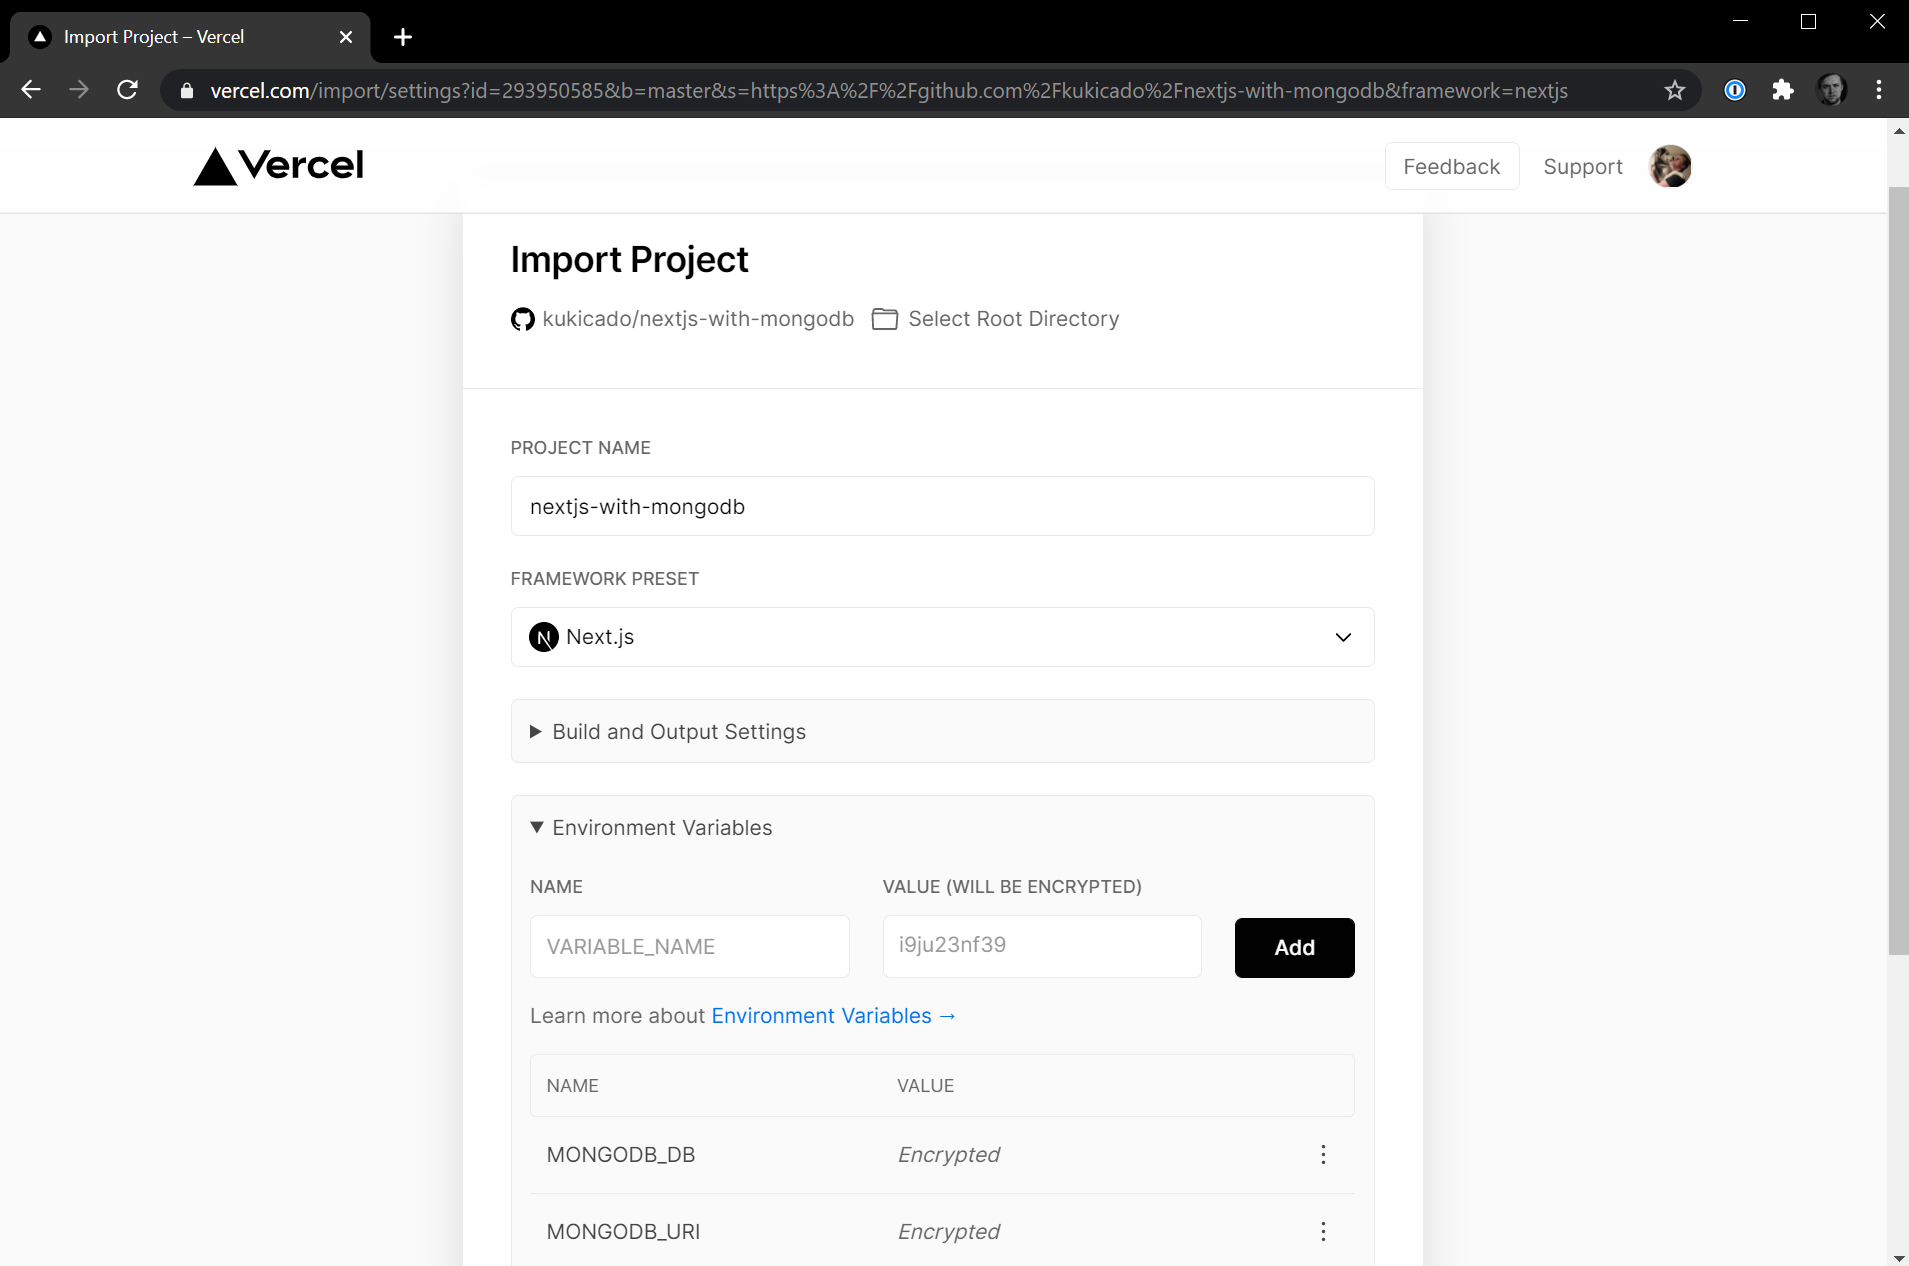Viewport: 1909px width, 1266px height.
Task: Select the MONGODB_URI variable name
Action: point(623,1232)
